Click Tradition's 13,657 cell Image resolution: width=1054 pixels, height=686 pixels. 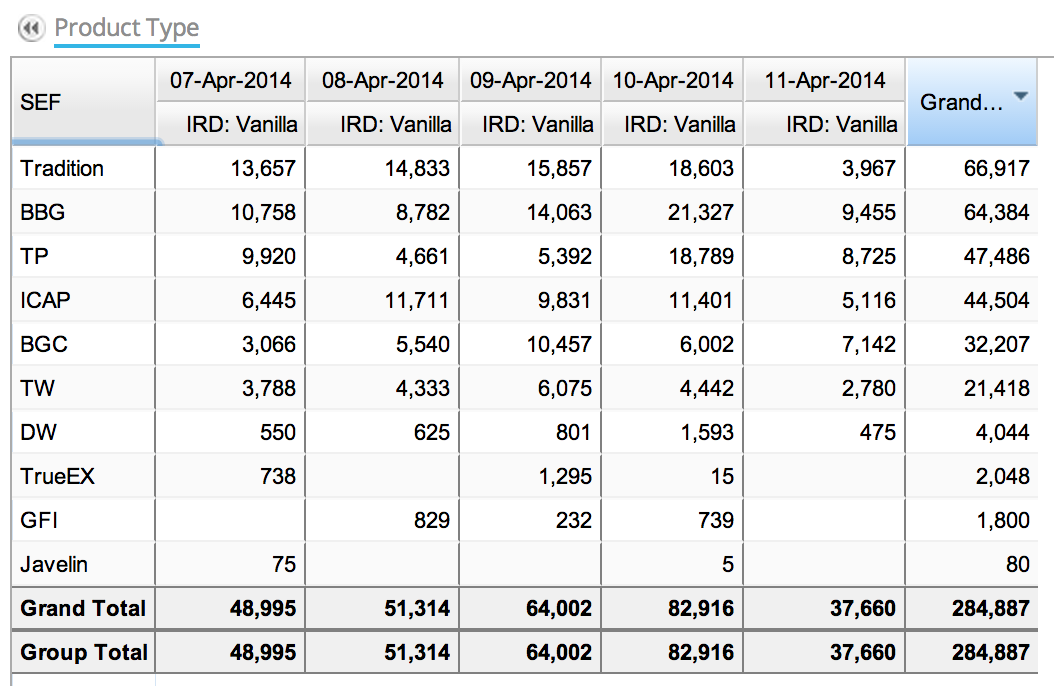coord(263,168)
